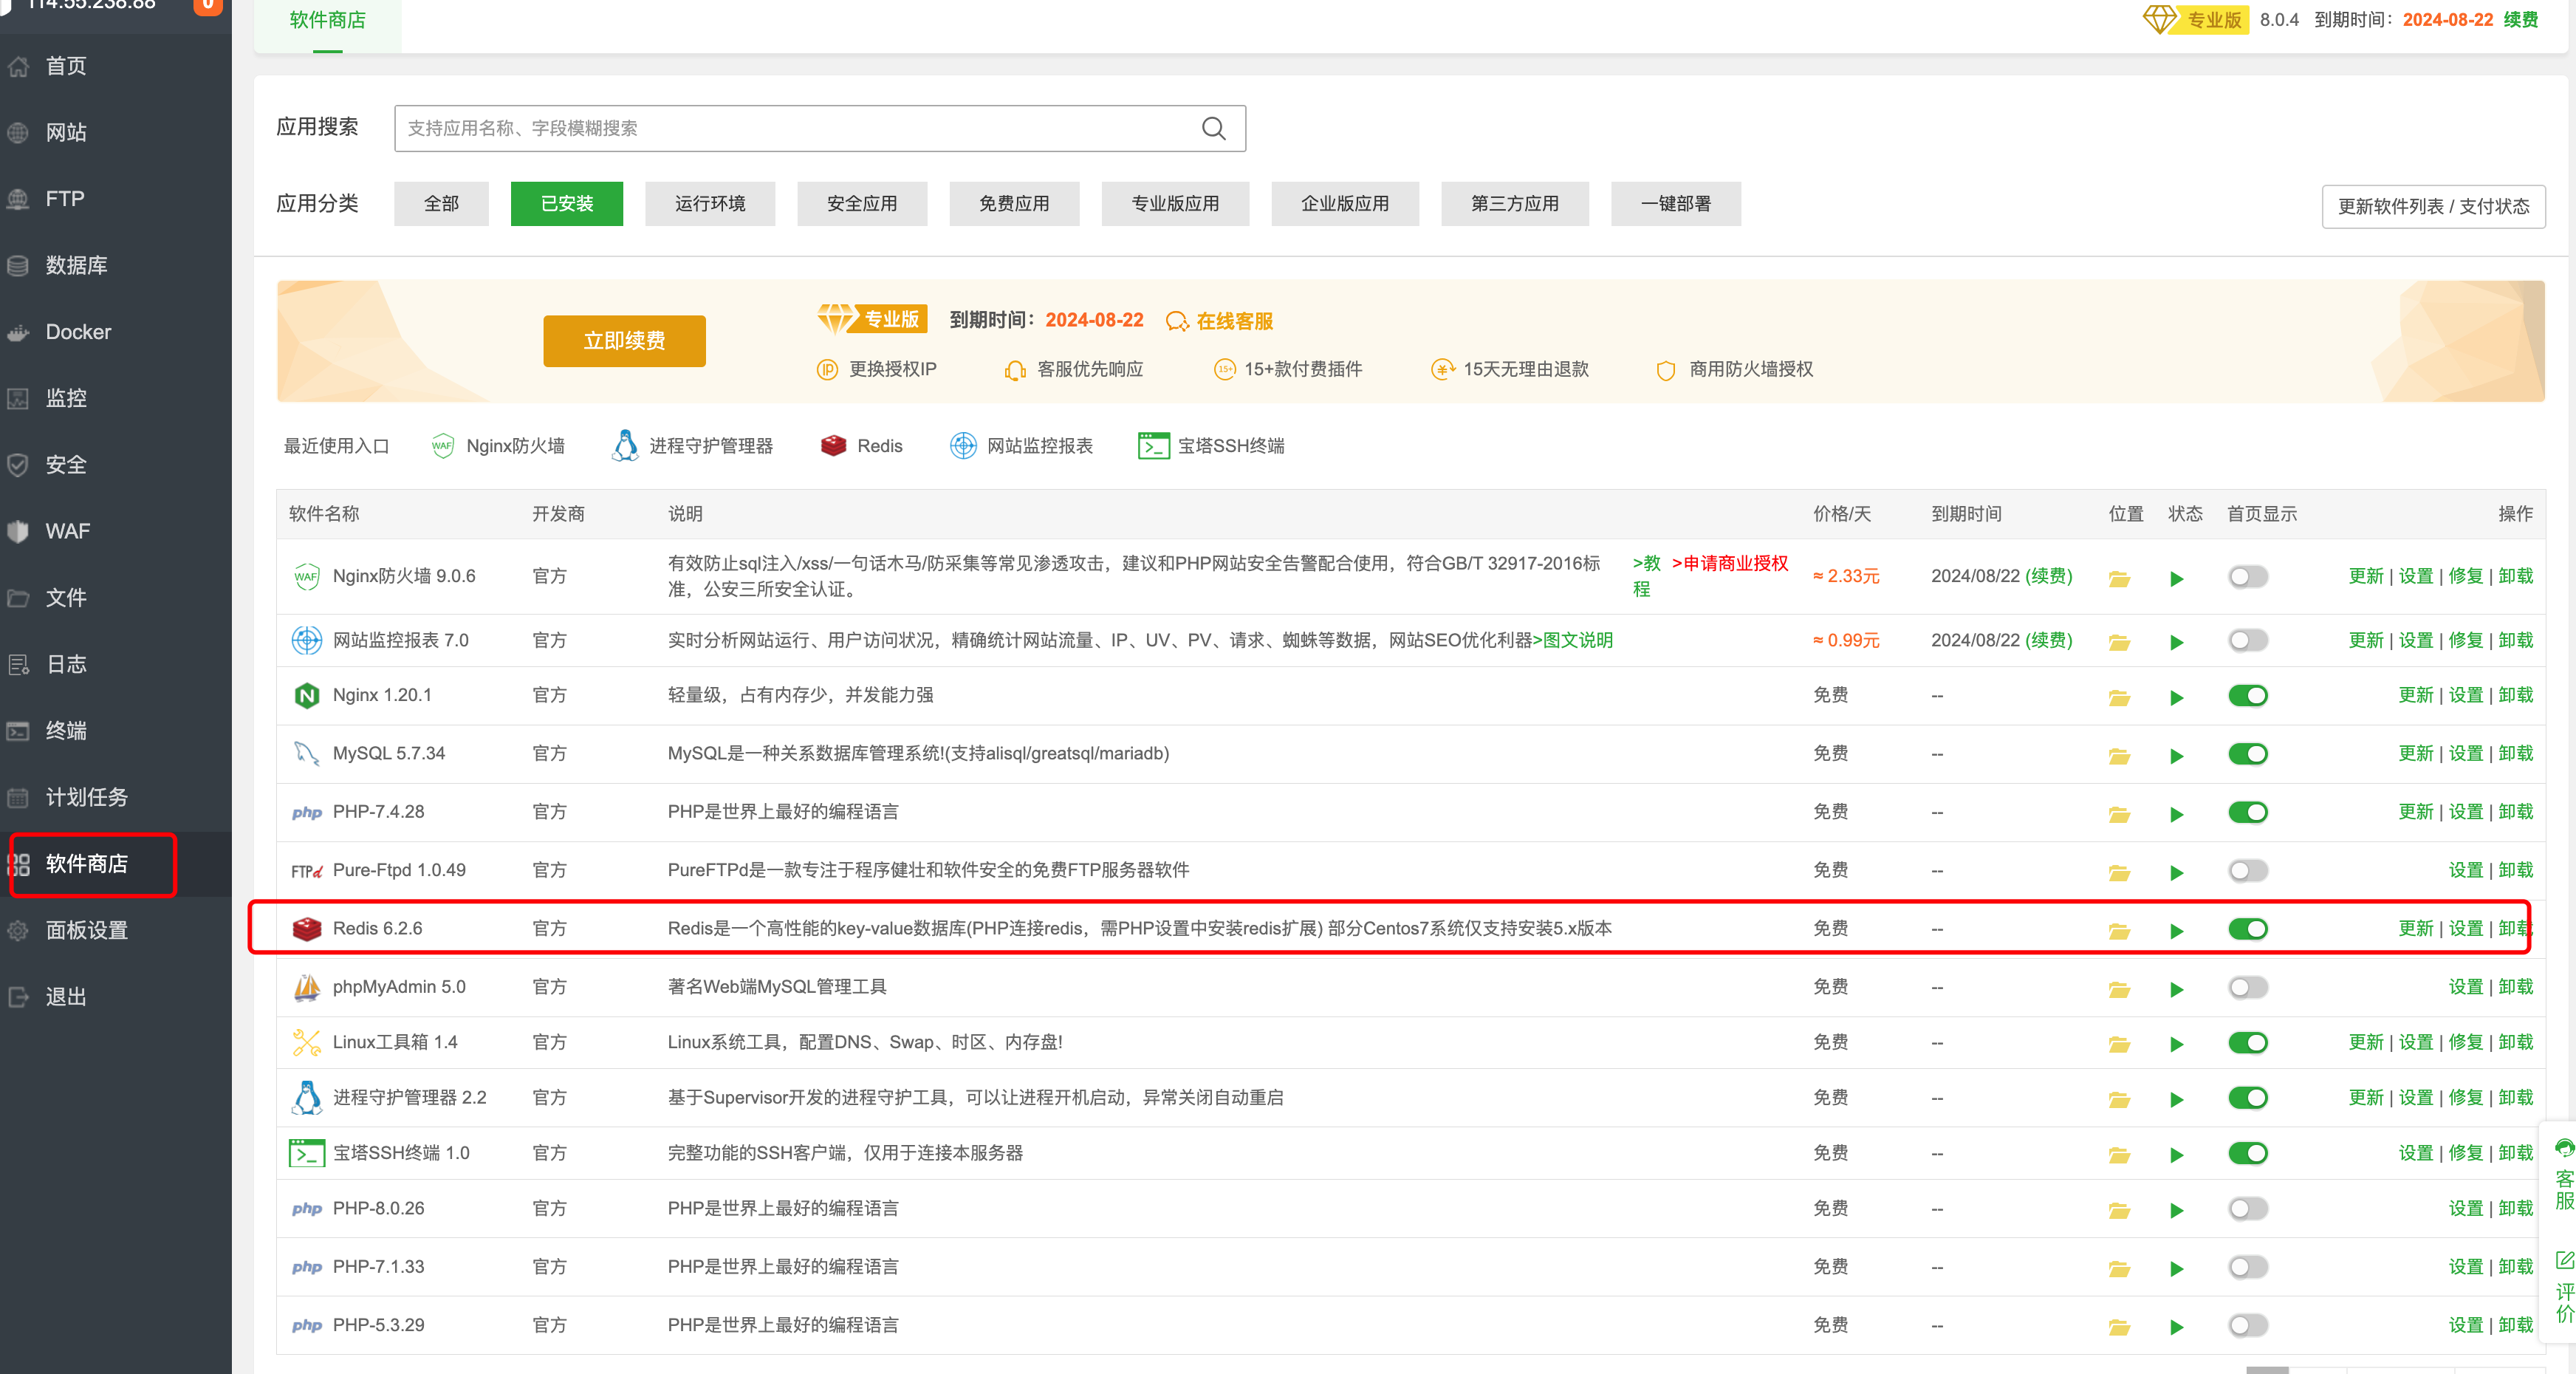The width and height of the screenshot is (2576, 1374).
Task: Open the Redis shortcut in recent entries
Action: 861,446
